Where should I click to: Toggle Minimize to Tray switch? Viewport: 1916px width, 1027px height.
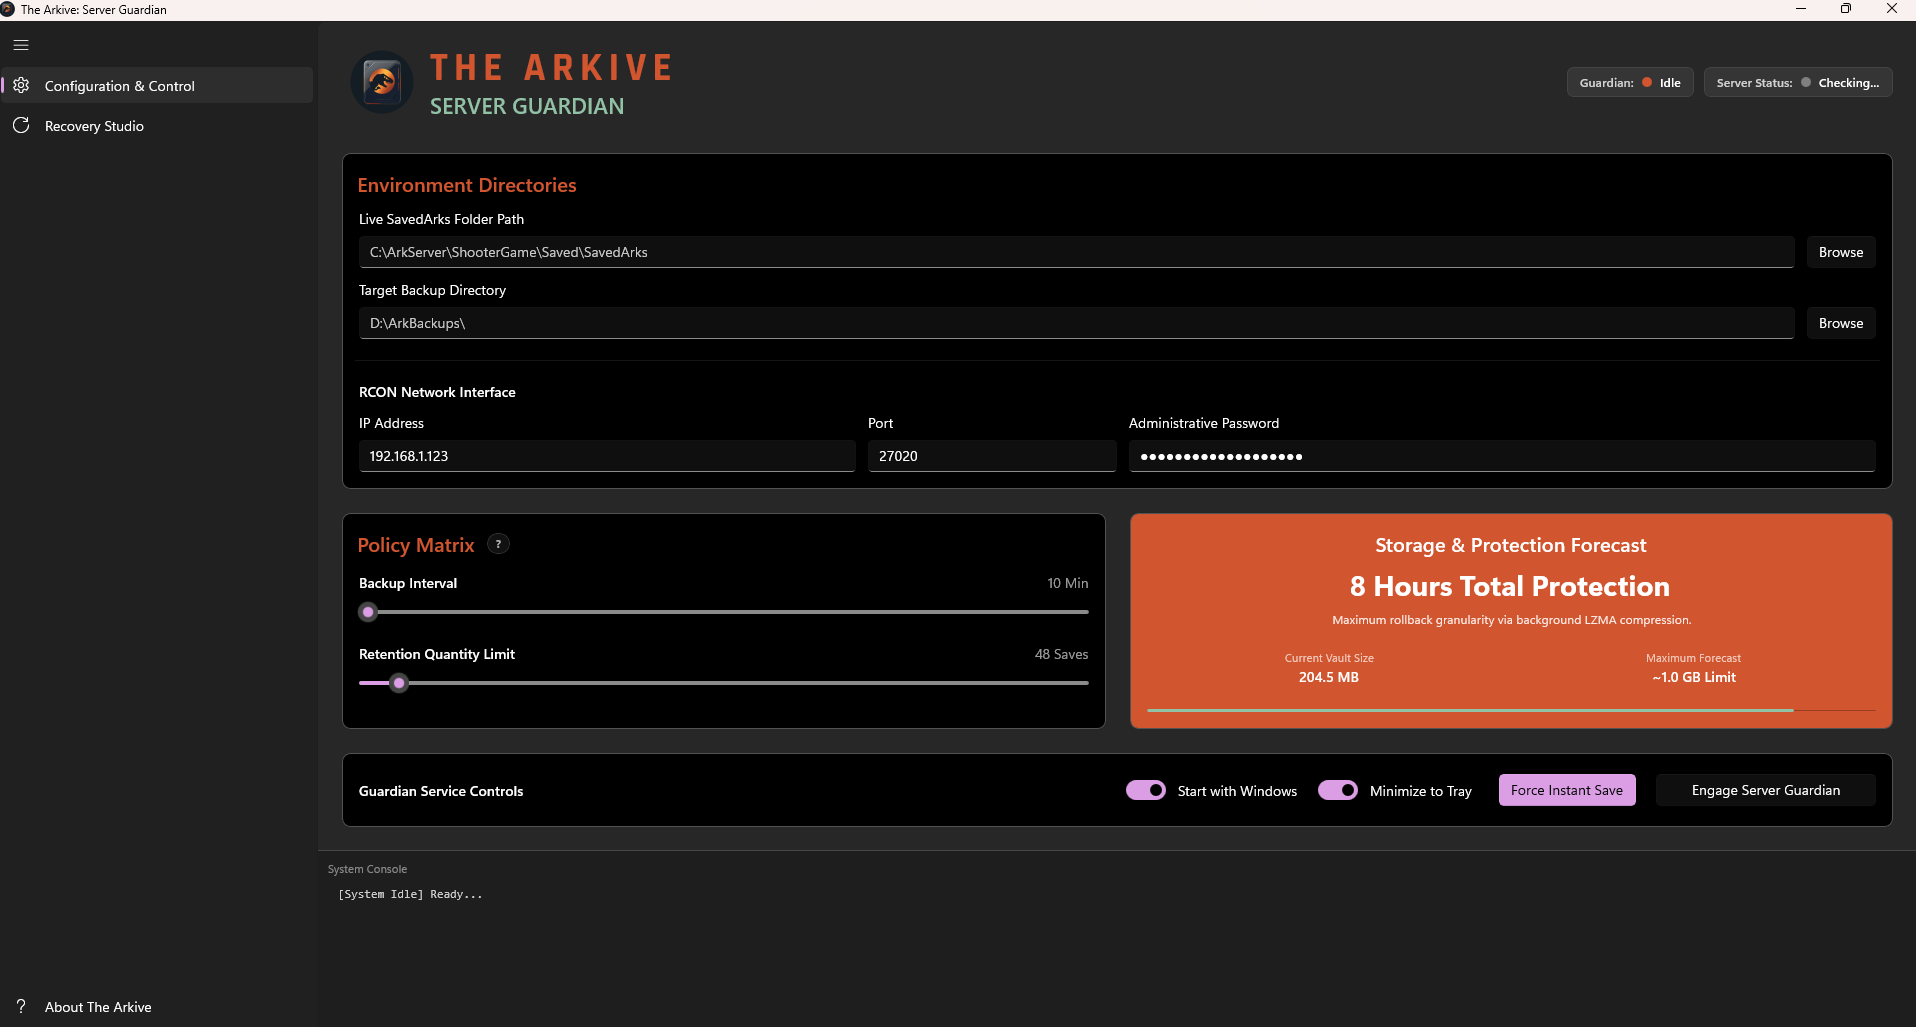(1338, 790)
